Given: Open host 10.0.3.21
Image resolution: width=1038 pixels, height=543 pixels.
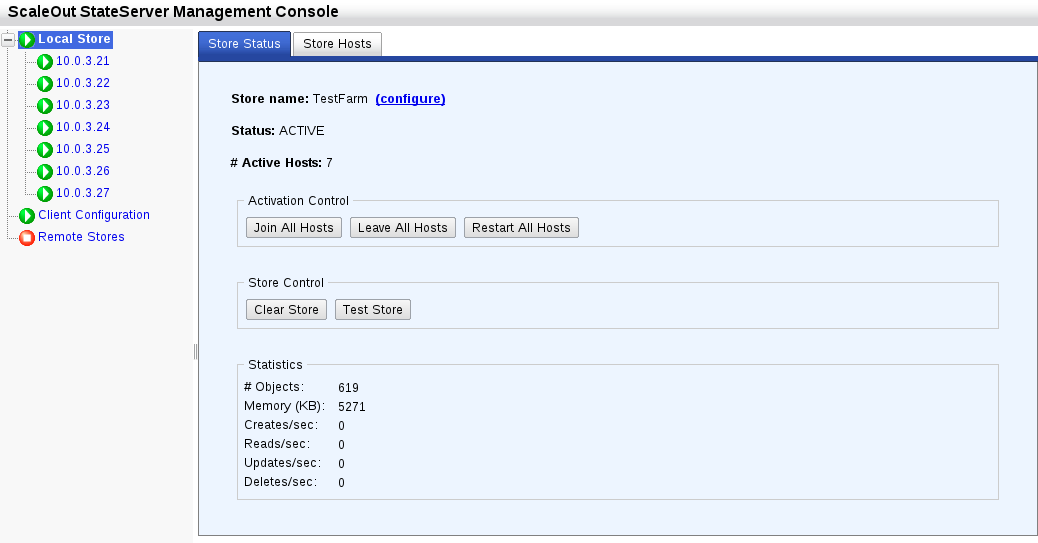Looking at the screenshot, I should click(x=83, y=61).
